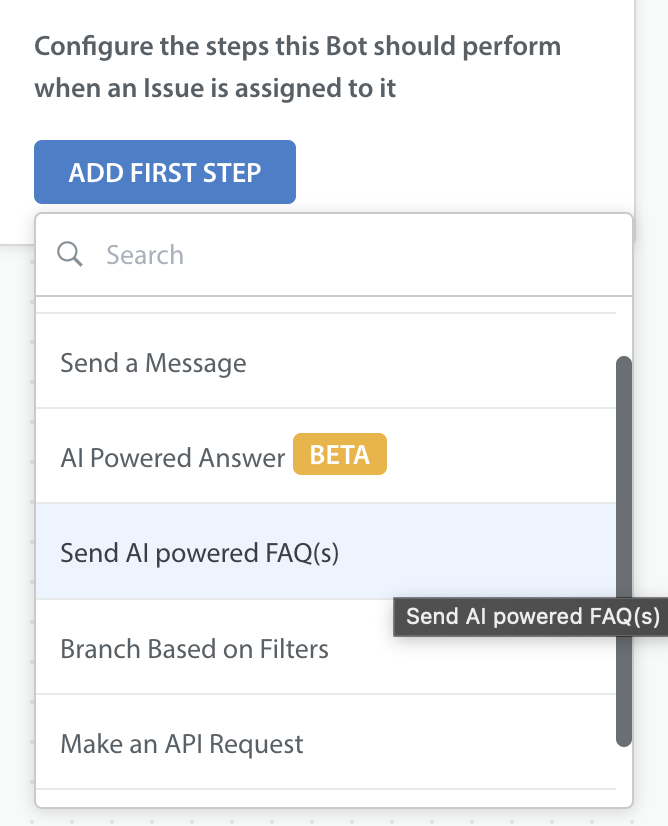This screenshot has width=668, height=826.
Task: Click the scrollbar track below the thumb
Action: 624,776
